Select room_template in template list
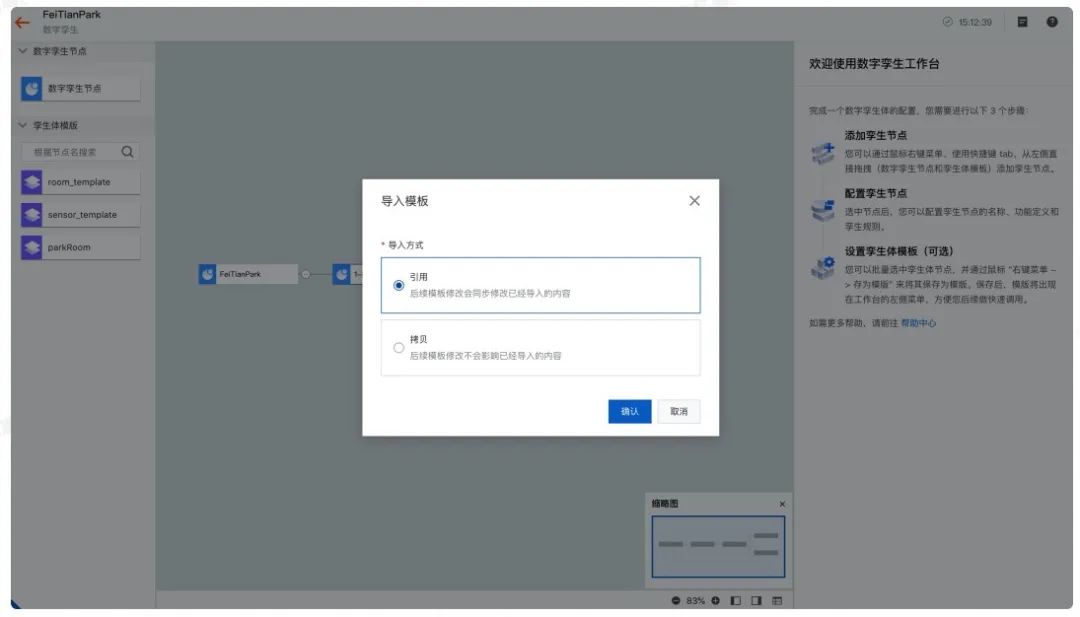 (x=80, y=182)
